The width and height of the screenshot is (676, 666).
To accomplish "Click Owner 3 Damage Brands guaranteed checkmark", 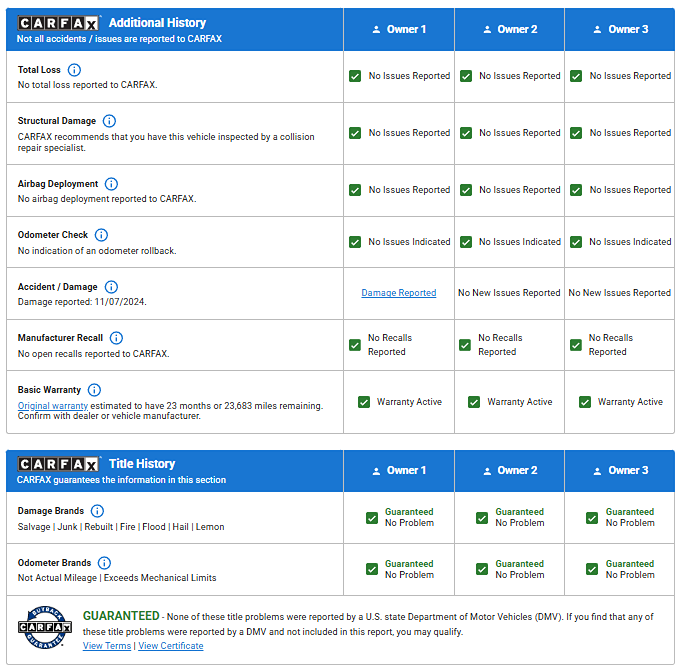I will (592, 517).
